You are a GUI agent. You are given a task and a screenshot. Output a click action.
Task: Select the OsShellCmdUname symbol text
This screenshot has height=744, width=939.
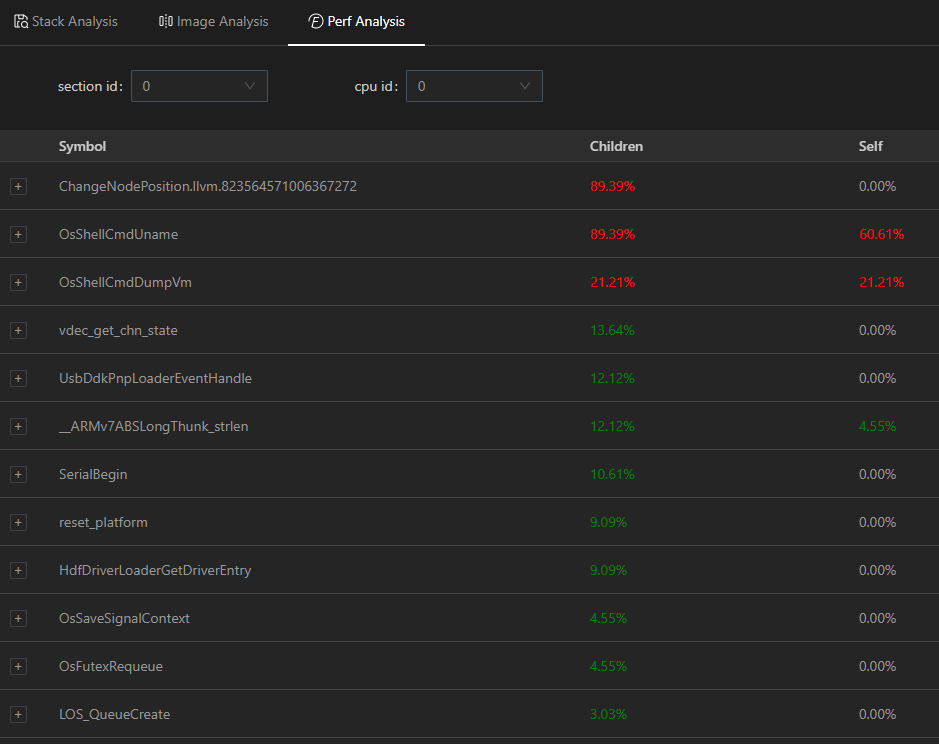pyautogui.click(x=119, y=234)
